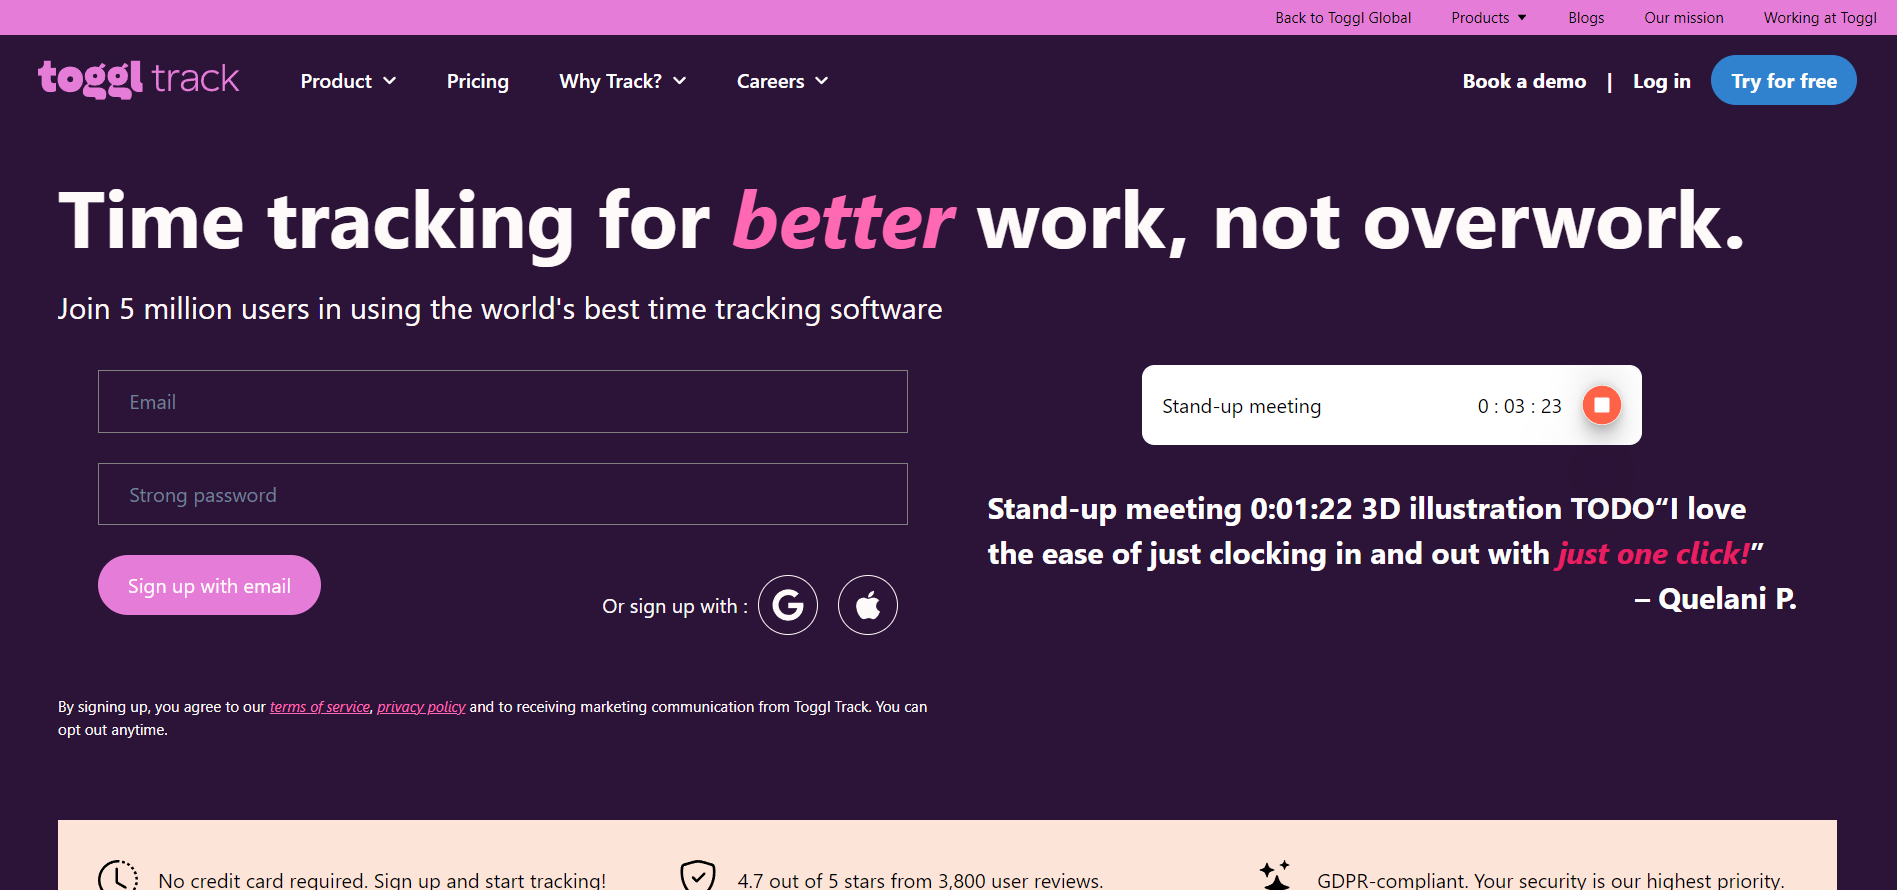This screenshot has width=1897, height=890.
Task: Click the 0 : 03 : 23 timer value
Action: click(x=1520, y=406)
